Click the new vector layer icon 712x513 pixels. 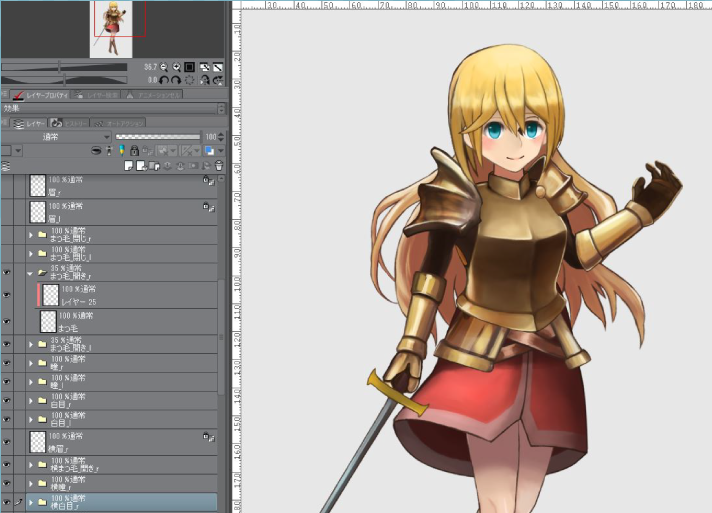[x=141, y=166]
